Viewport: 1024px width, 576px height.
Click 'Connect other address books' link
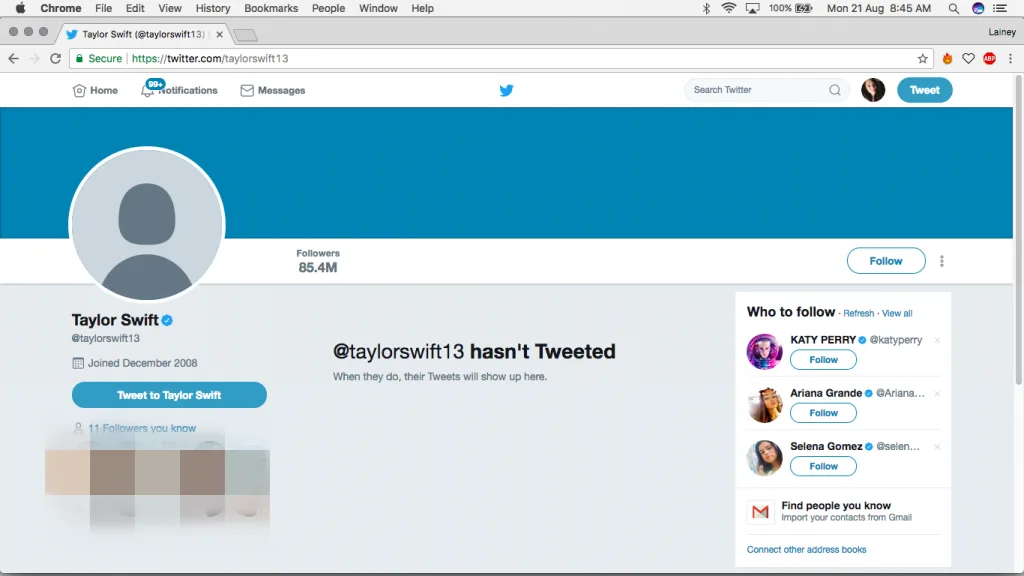click(806, 550)
